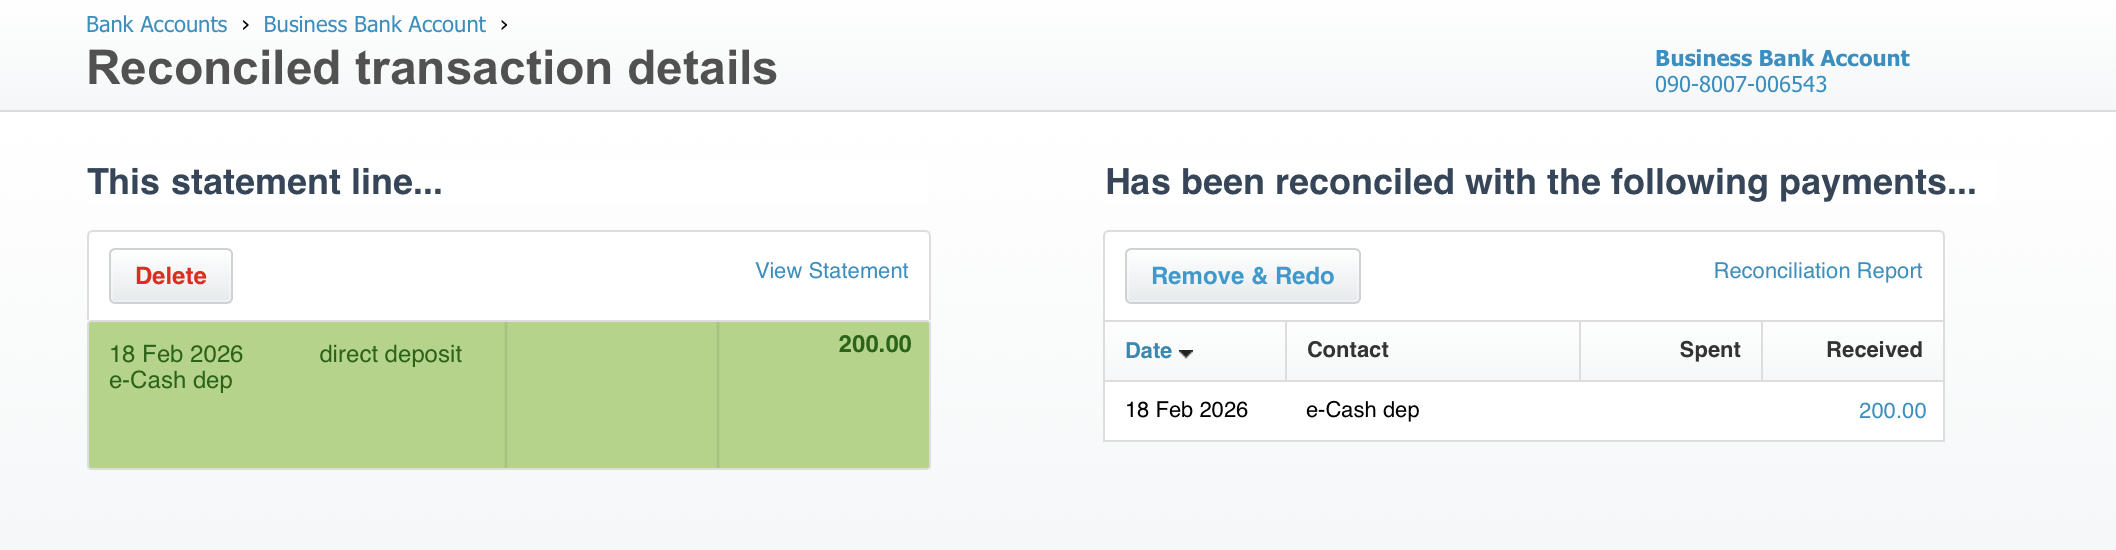
Task: Delete the statement line
Action: click(x=171, y=276)
